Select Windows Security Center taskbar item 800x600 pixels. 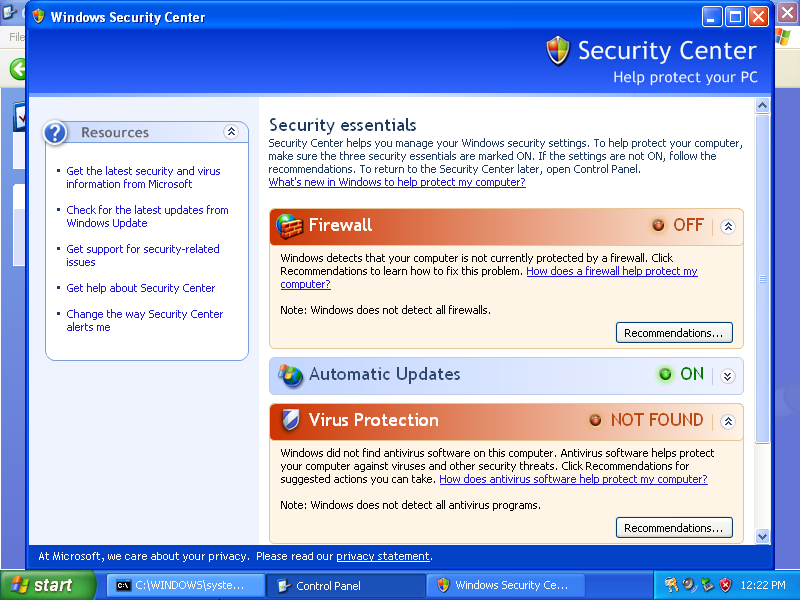(505, 585)
